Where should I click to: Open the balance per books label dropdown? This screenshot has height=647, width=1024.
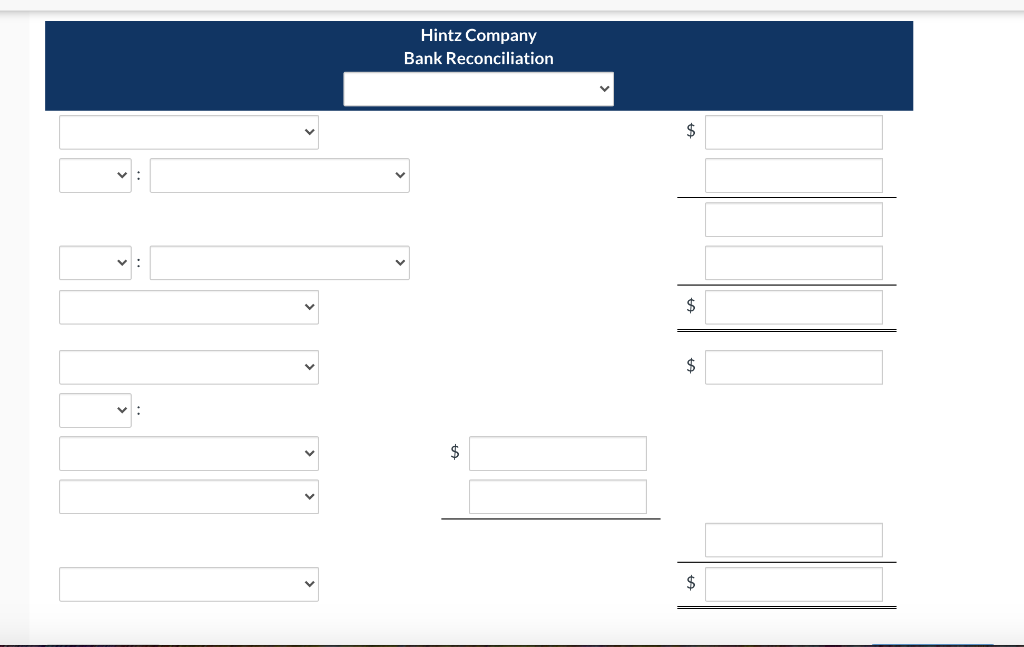(188, 367)
